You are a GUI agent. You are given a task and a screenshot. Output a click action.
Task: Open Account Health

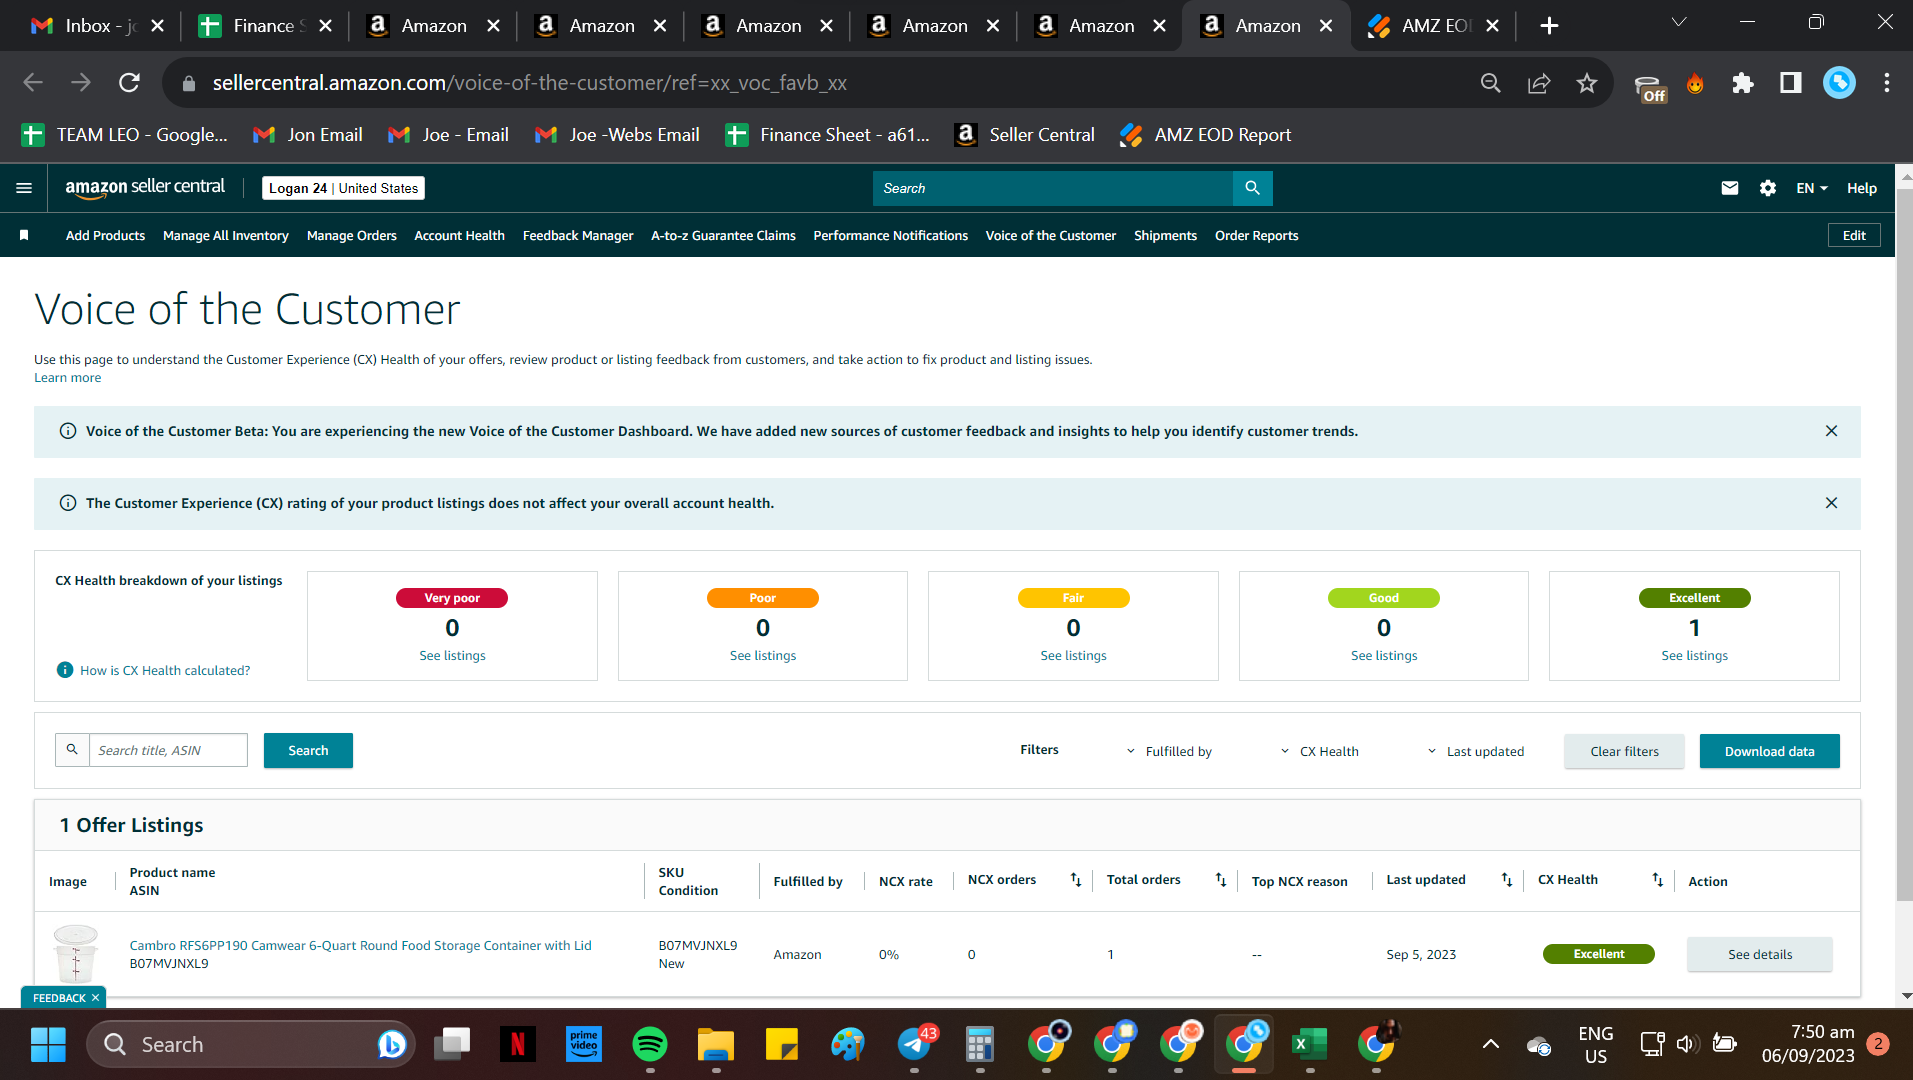pos(459,235)
